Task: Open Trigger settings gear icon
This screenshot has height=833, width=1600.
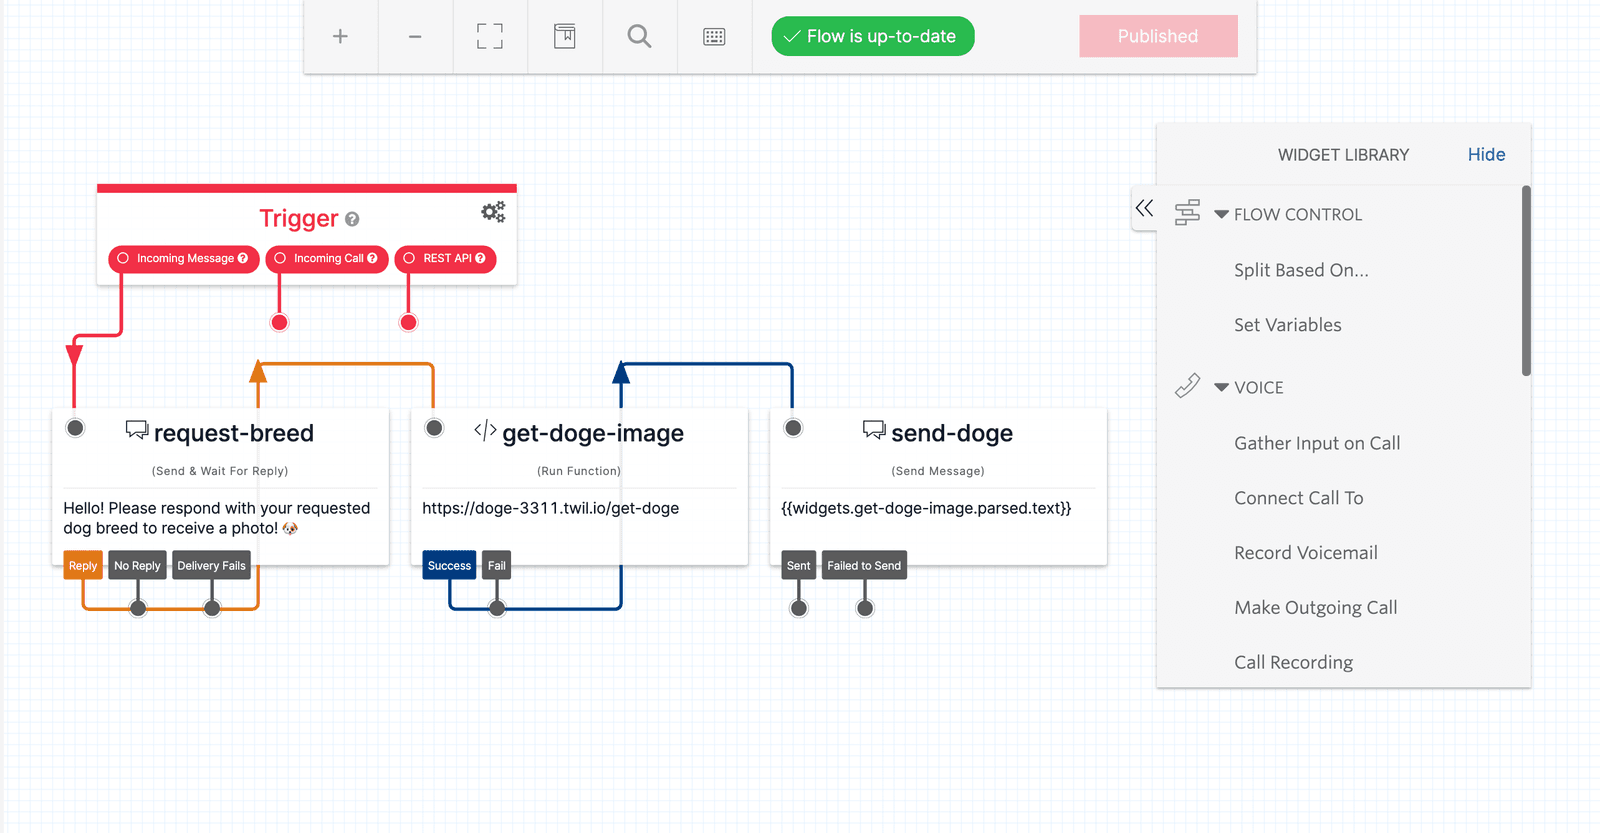Action: point(493,212)
